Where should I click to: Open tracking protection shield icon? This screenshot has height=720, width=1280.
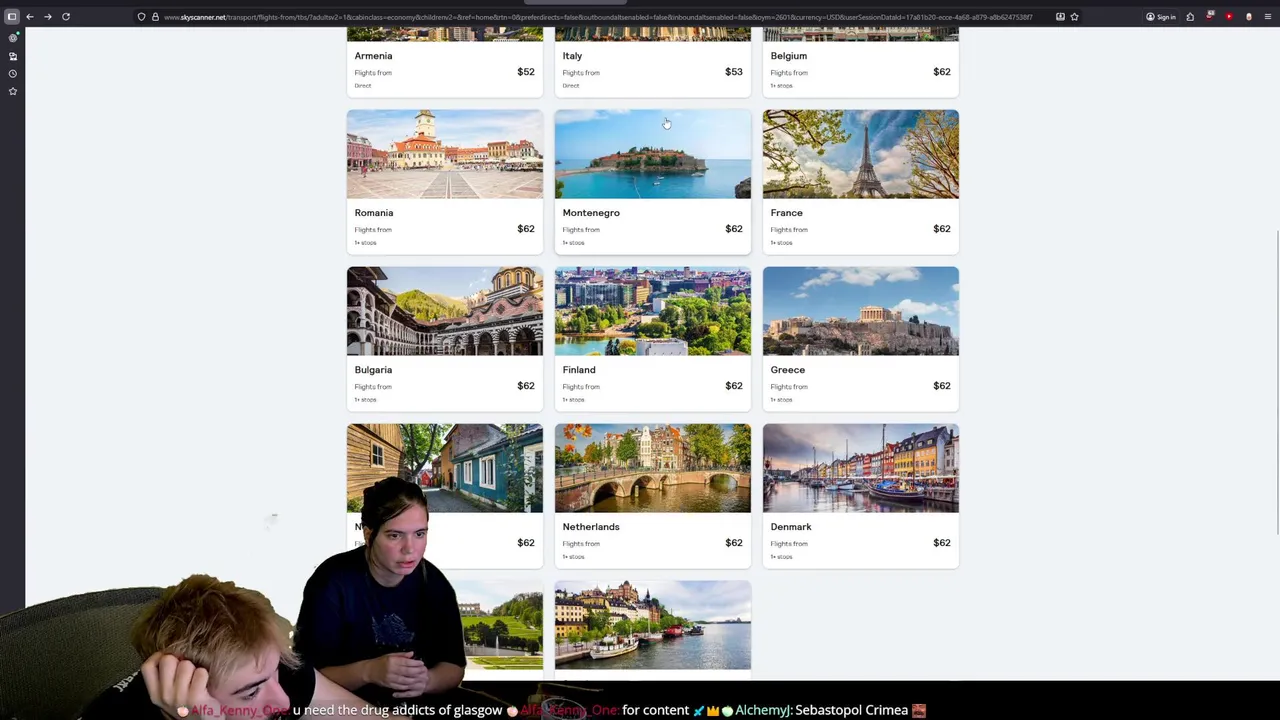coord(141,17)
